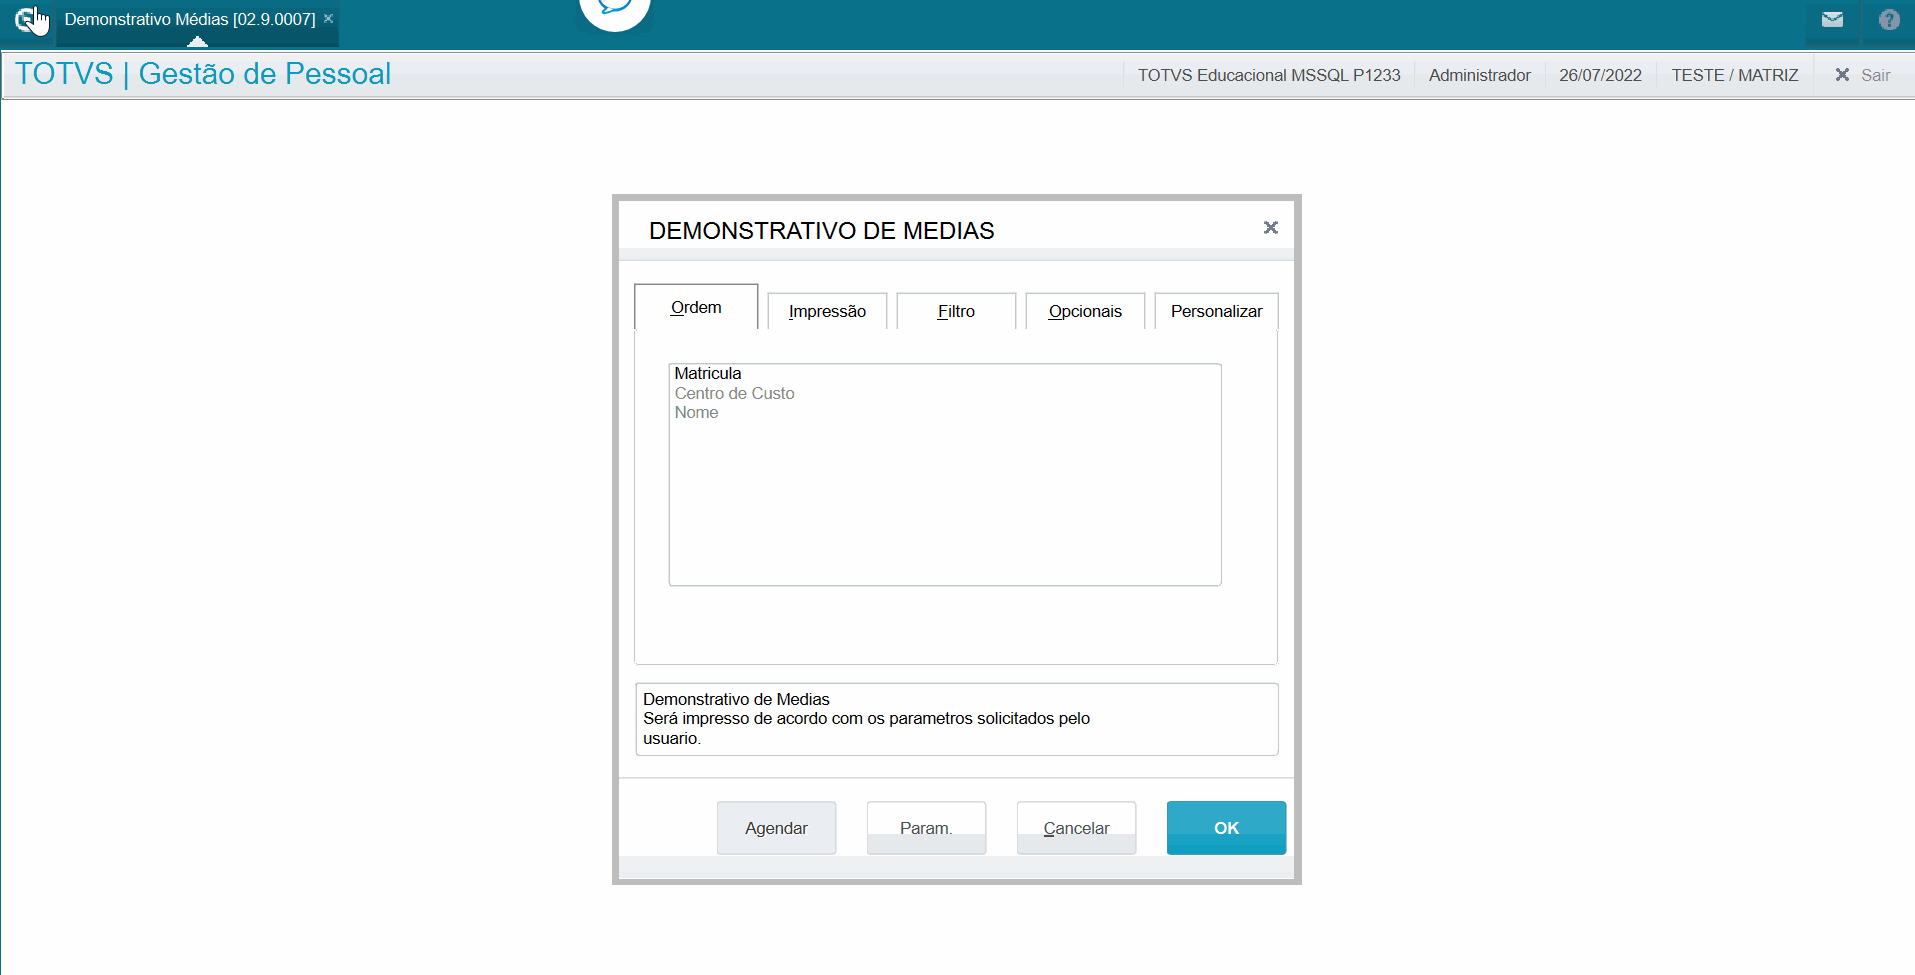The height and width of the screenshot is (975, 1915).
Task: Close the Demonstrativo Médias tab with its X
Action: 328,19
